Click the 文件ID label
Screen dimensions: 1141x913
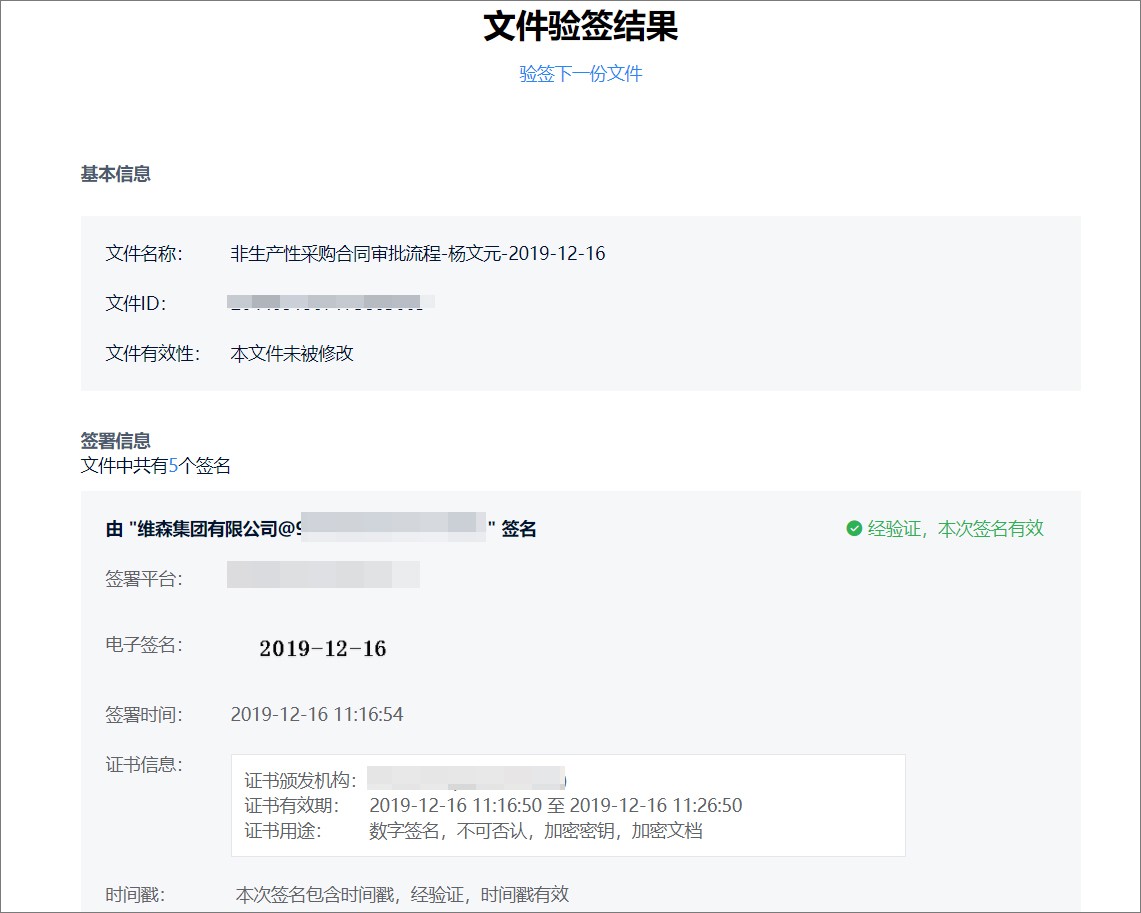[x=136, y=303]
